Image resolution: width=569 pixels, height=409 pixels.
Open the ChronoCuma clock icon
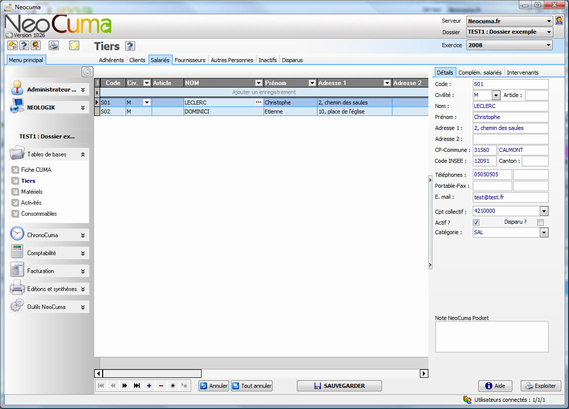pos(17,234)
